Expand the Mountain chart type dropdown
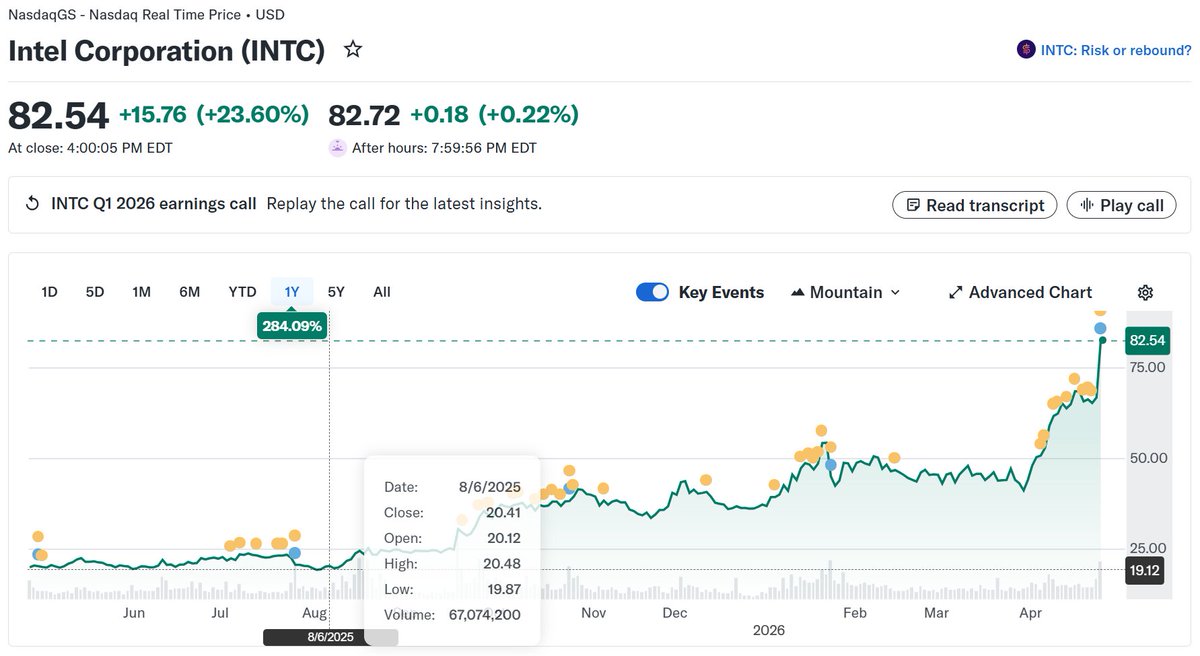 pos(845,292)
